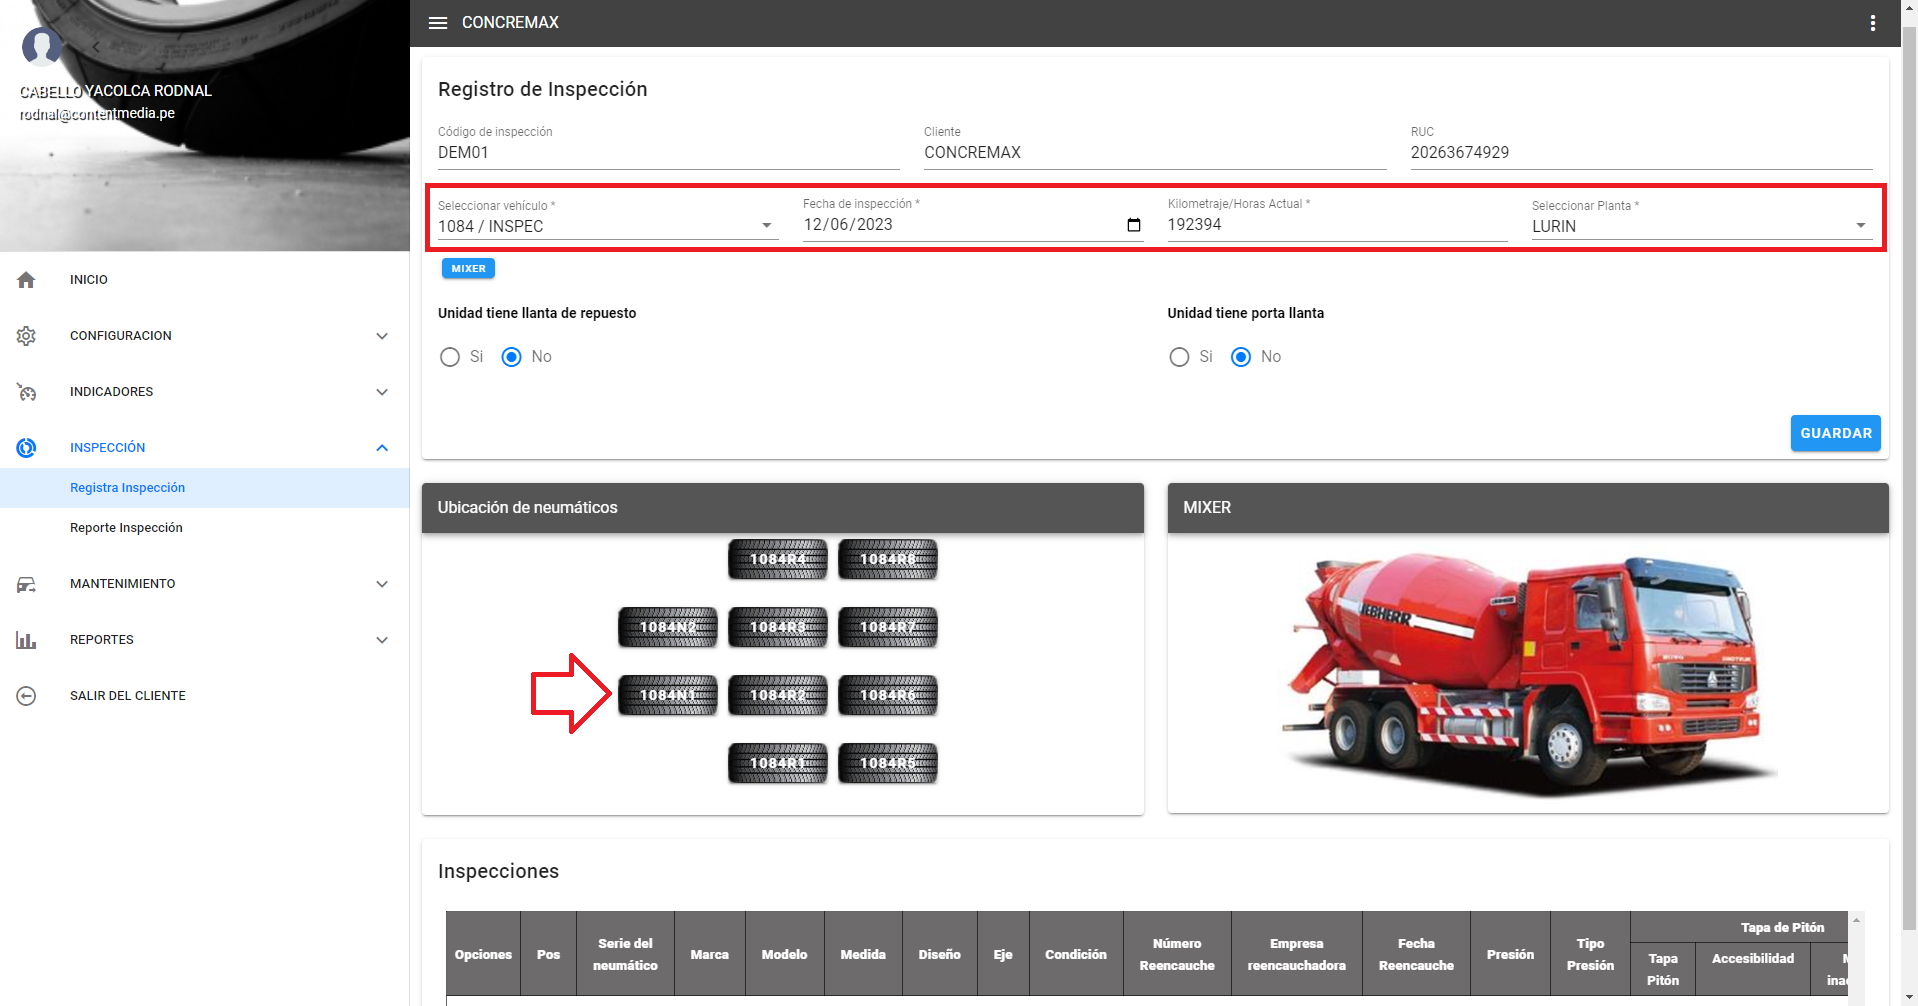Click the calendar icon in inspection date
This screenshot has width=1918, height=1006.
pyautogui.click(x=1133, y=225)
